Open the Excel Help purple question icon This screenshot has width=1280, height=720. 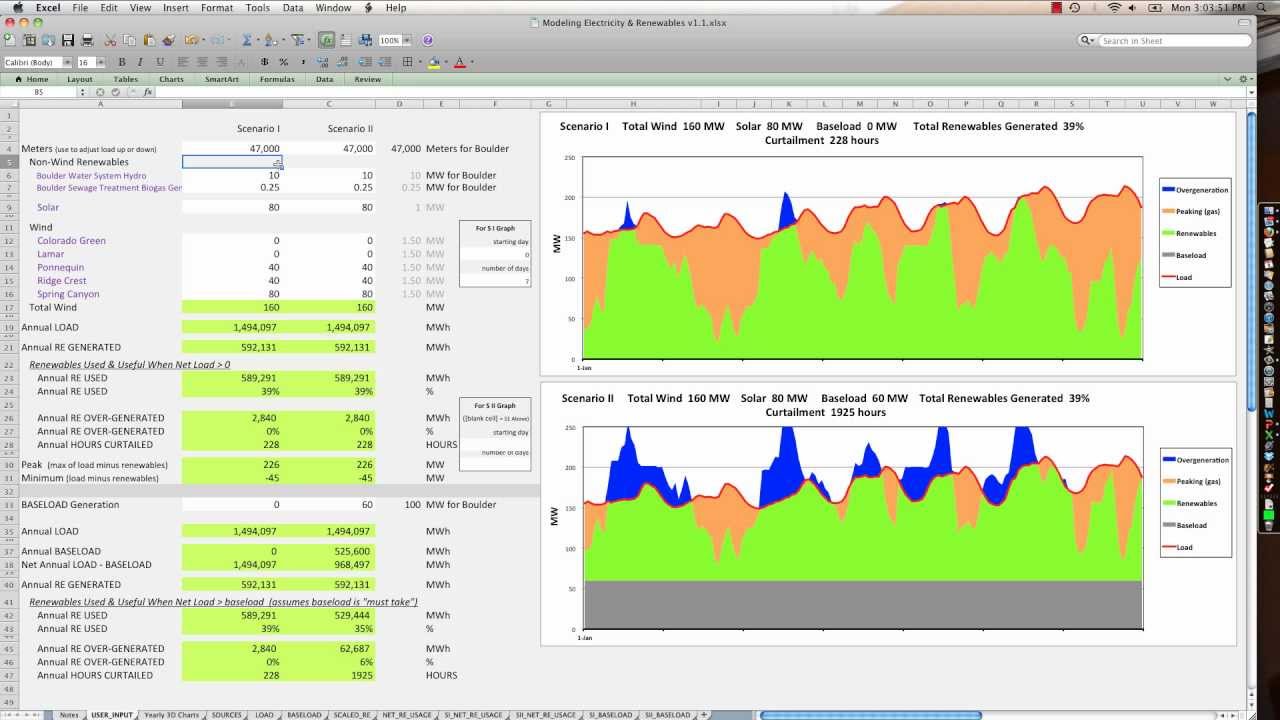427,40
